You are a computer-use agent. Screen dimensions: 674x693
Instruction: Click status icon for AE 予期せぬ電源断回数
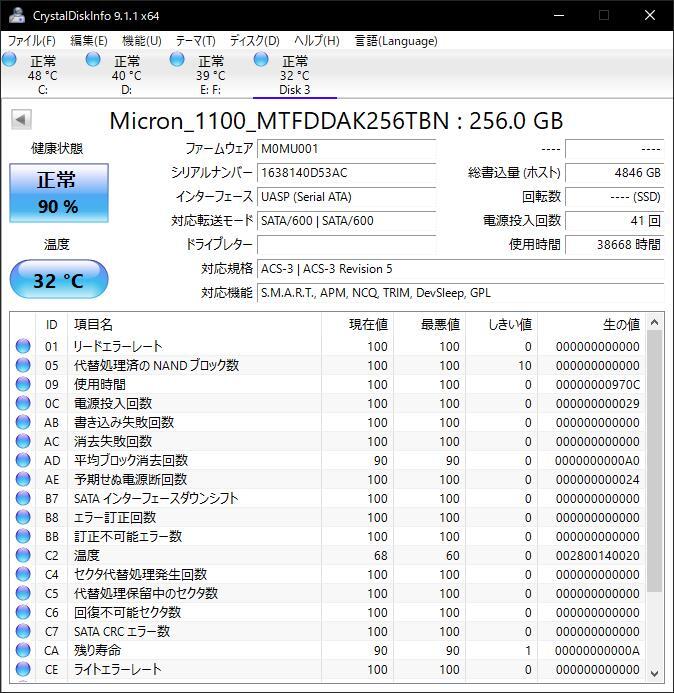tap(23, 479)
